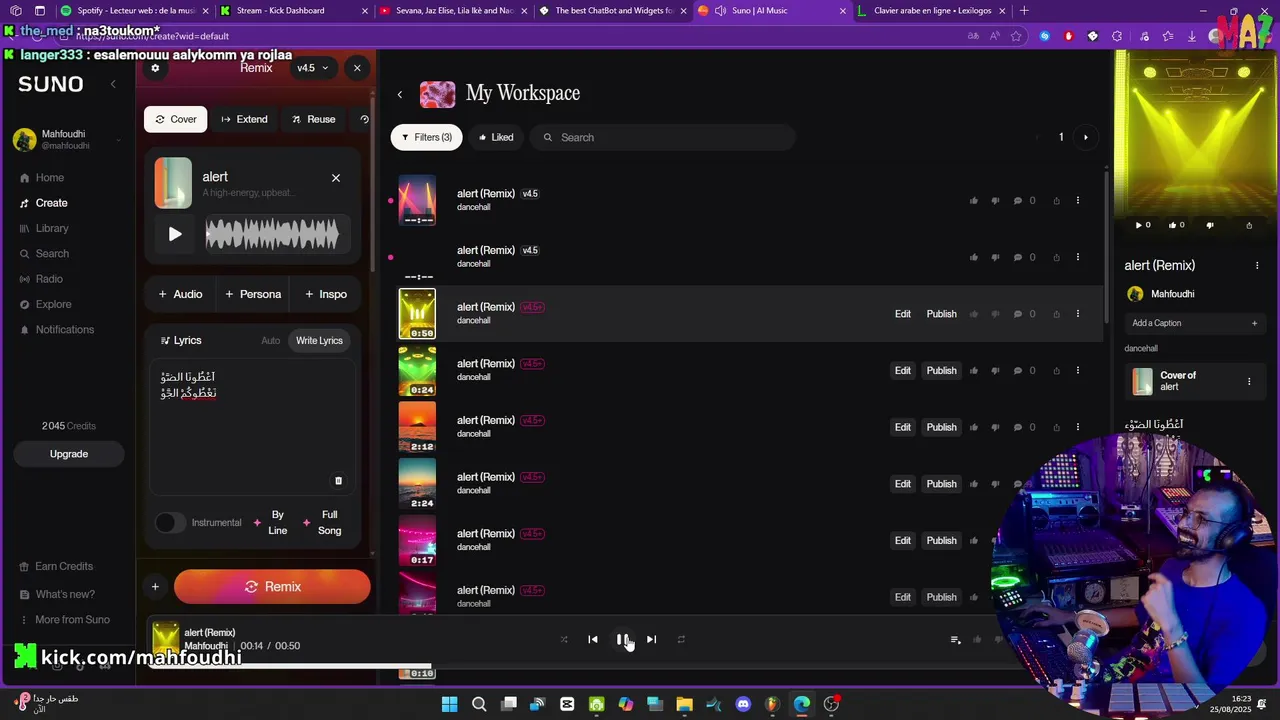Open Windows Start menu
Viewport: 1280px width, 720px height.
coord(449,704)
